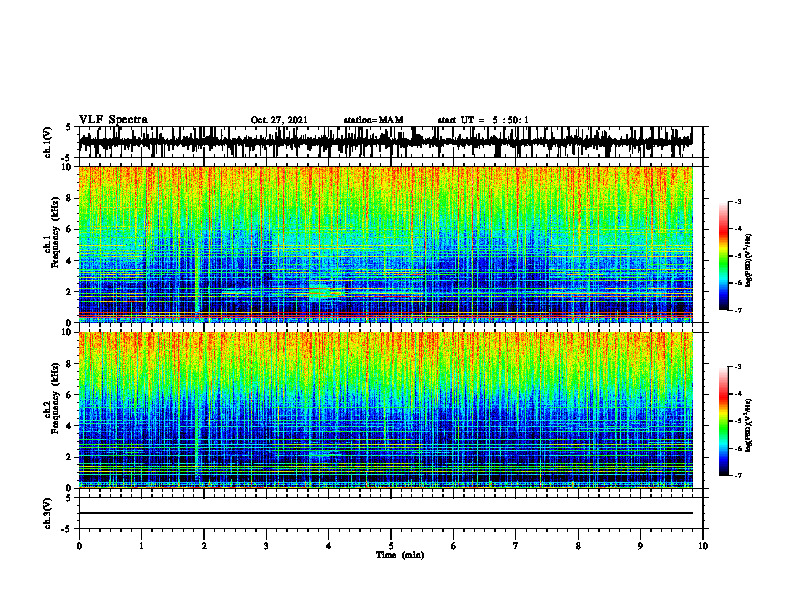Click time axis tick label "3"

click(266, 546)
